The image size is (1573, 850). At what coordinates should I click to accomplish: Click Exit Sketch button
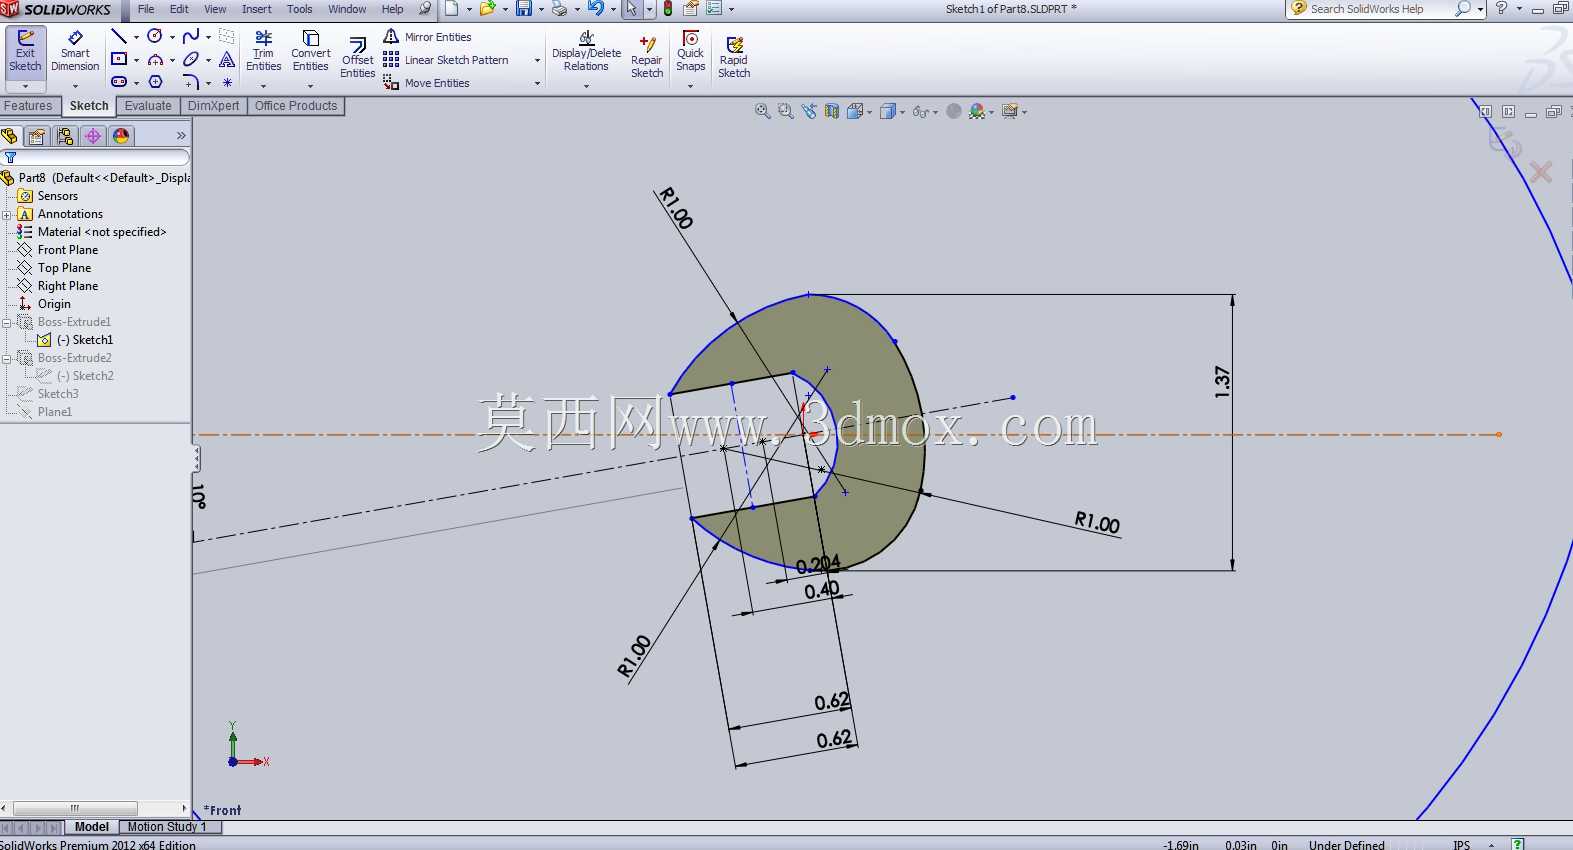25,52
